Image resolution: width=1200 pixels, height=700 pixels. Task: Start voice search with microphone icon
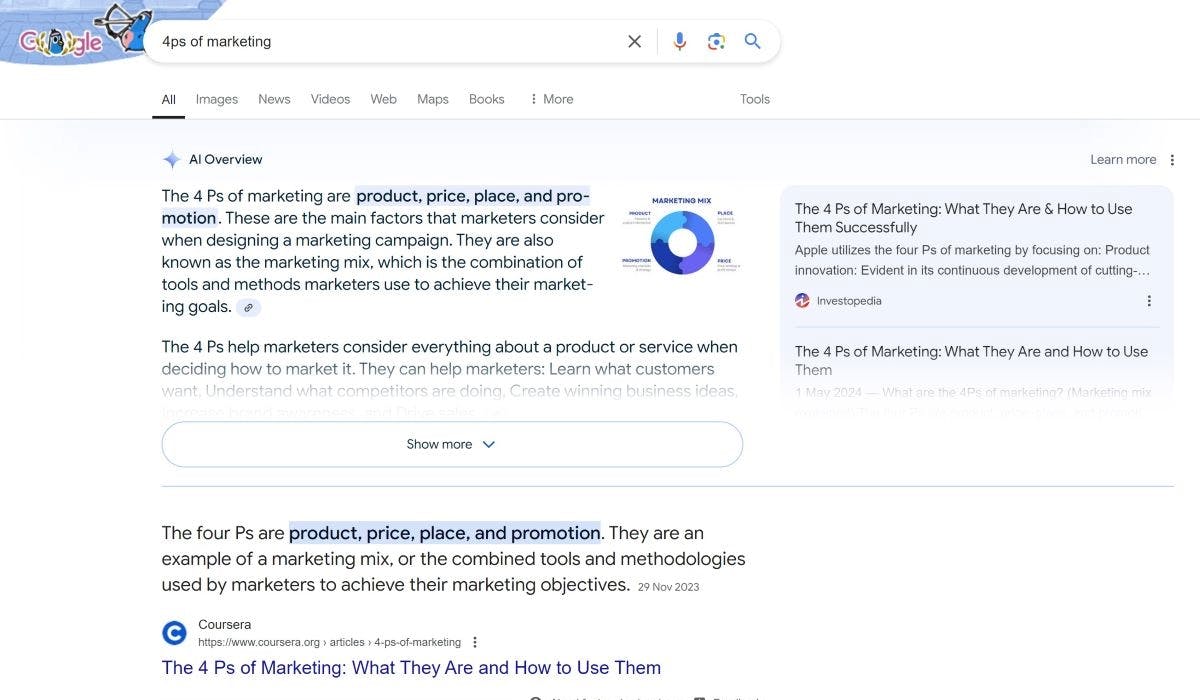click(x=680, y=41)
